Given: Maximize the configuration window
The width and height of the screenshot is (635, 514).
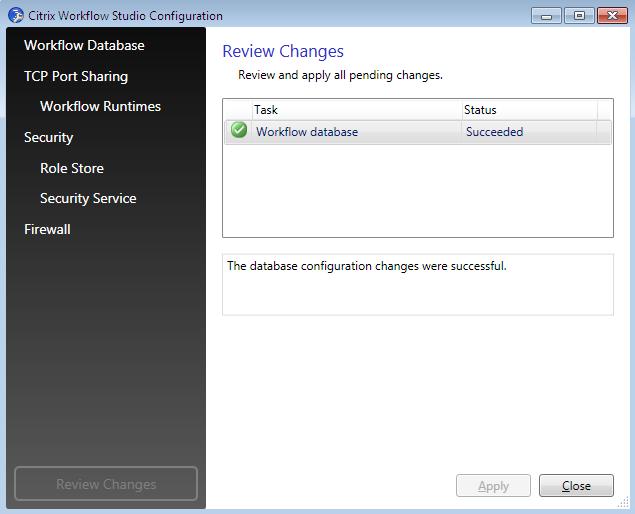Looking at the screenshot, I should (x=579, y=16).
